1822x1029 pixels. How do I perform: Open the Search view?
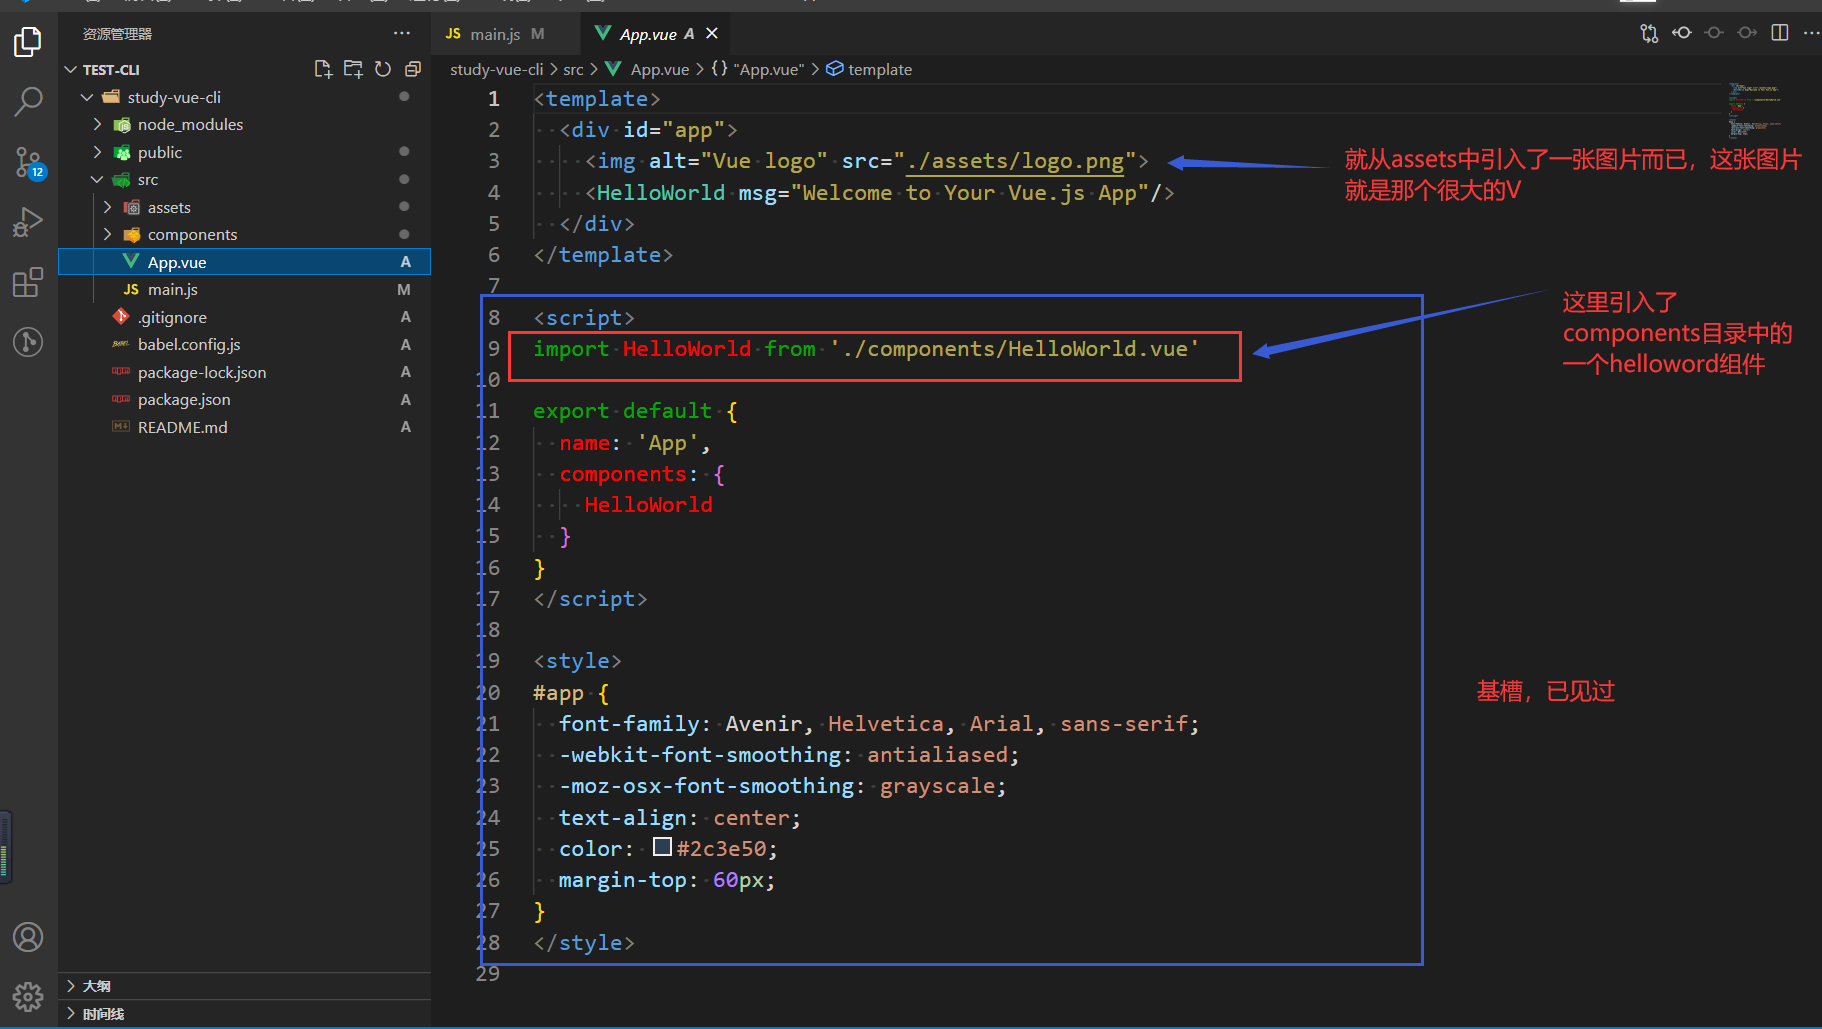click(28, 100)
